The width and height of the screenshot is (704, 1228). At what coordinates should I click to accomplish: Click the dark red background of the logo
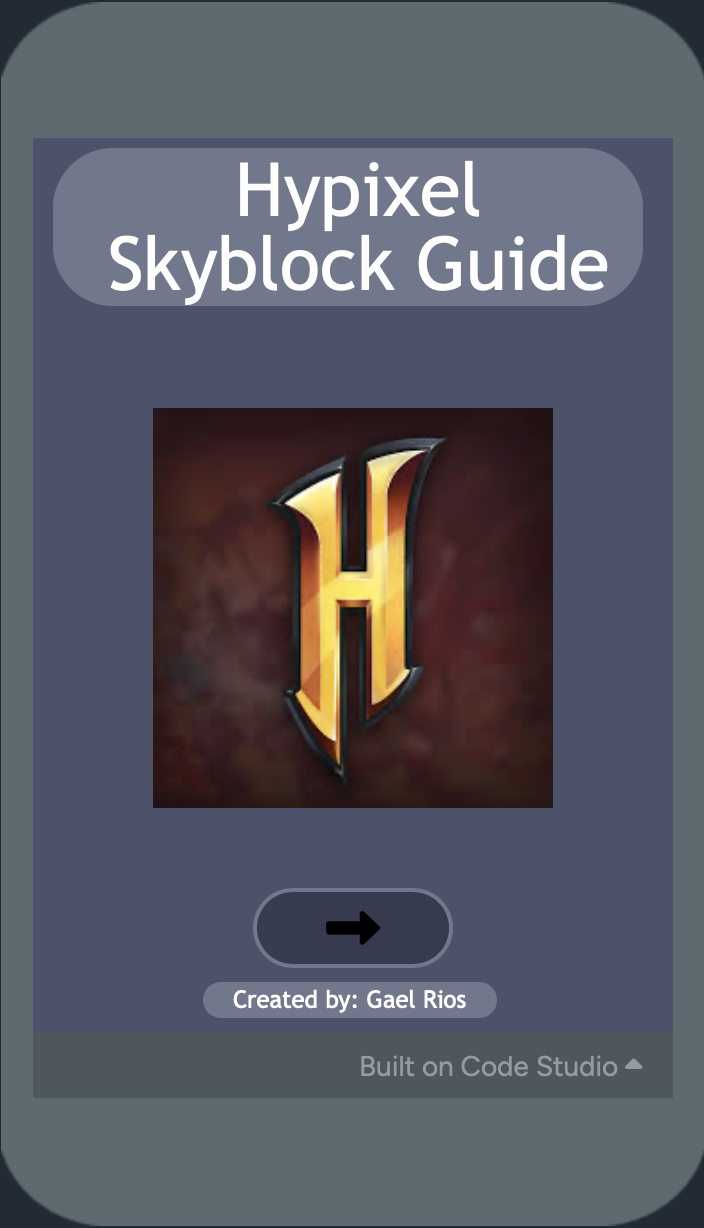click(205, 700)
